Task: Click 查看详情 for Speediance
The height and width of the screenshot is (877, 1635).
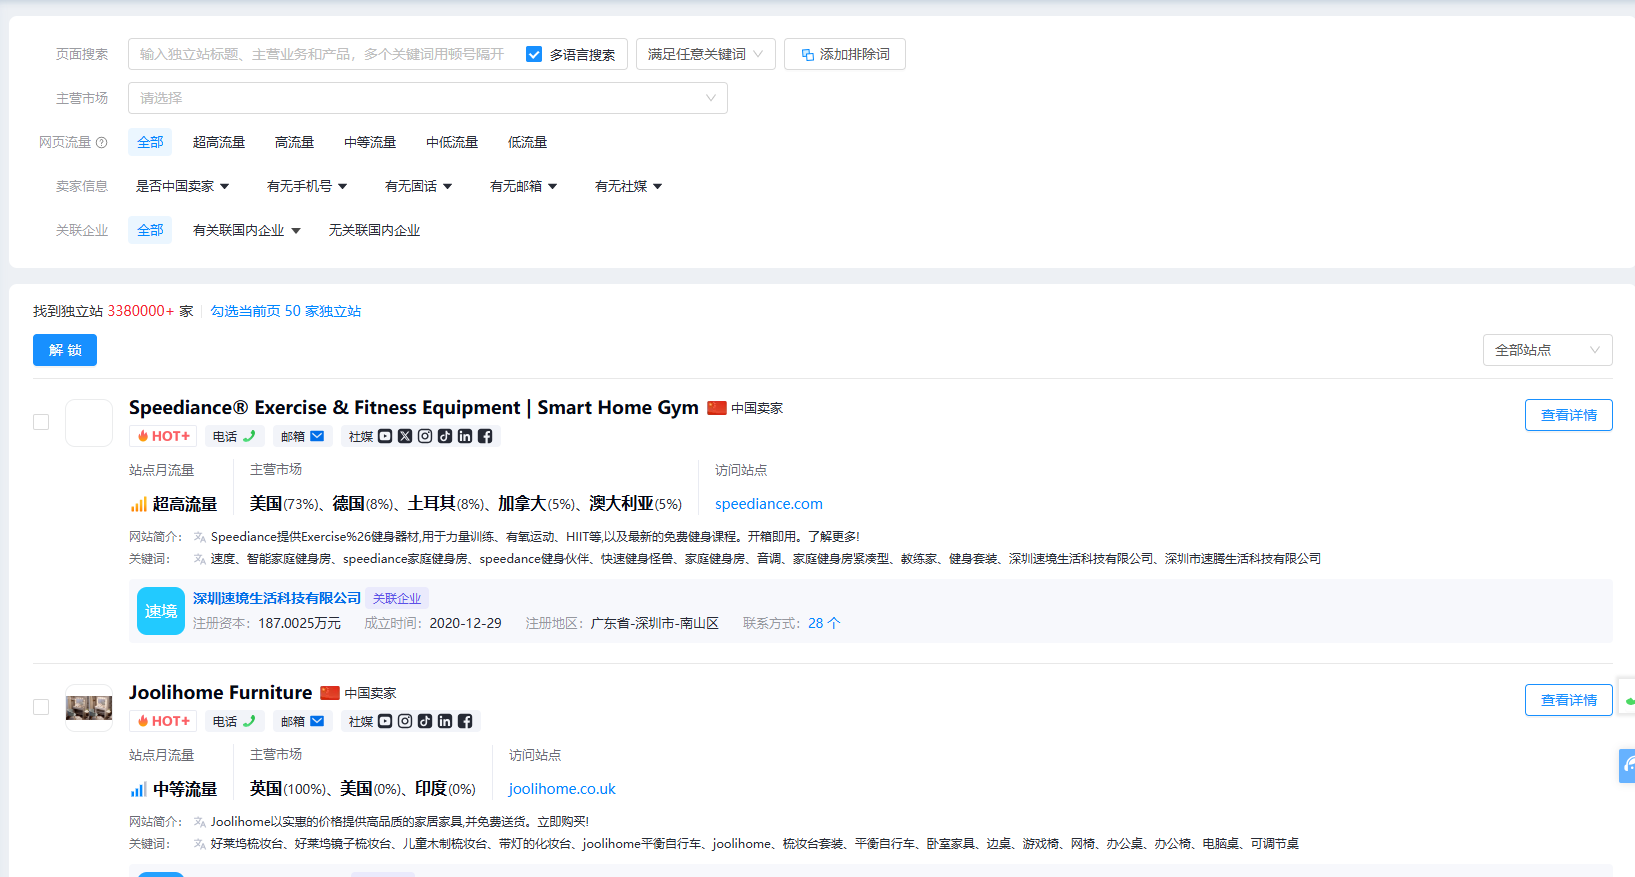Action: click(x=1569, y=415)
